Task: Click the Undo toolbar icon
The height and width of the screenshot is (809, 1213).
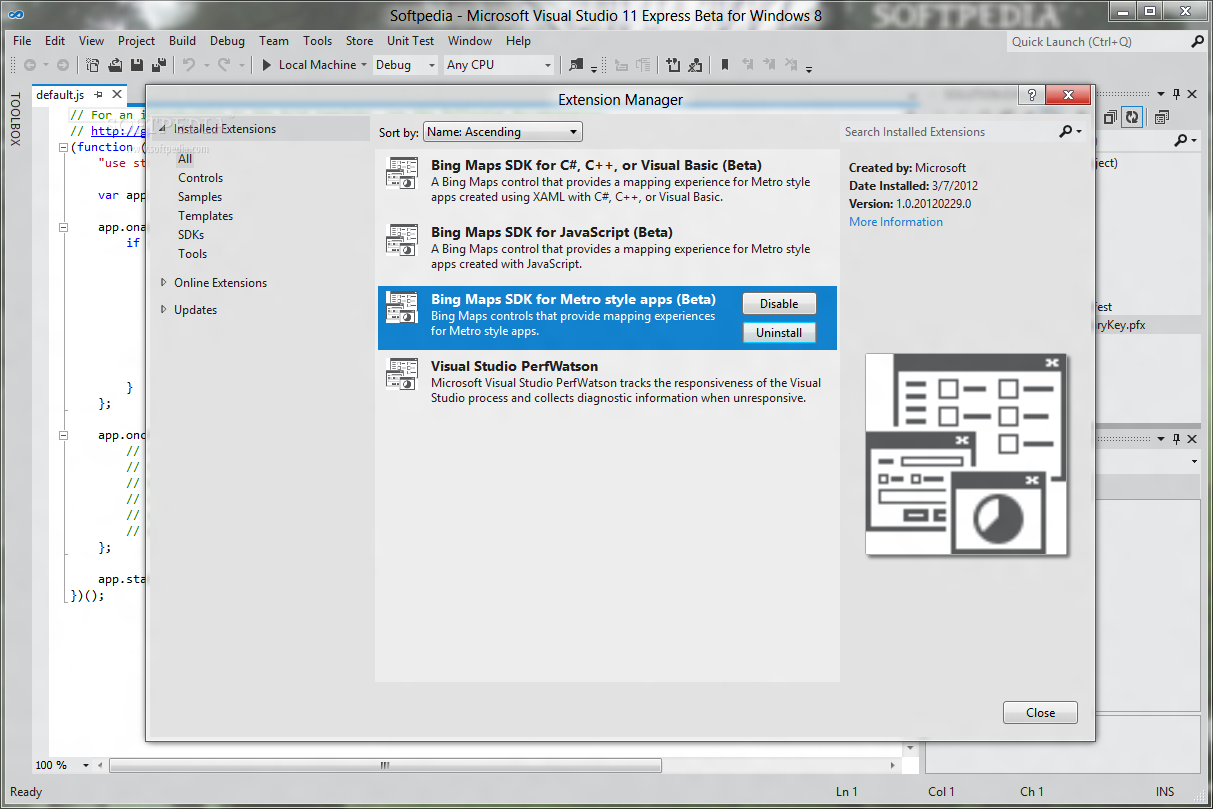Action: pos(188,65)
